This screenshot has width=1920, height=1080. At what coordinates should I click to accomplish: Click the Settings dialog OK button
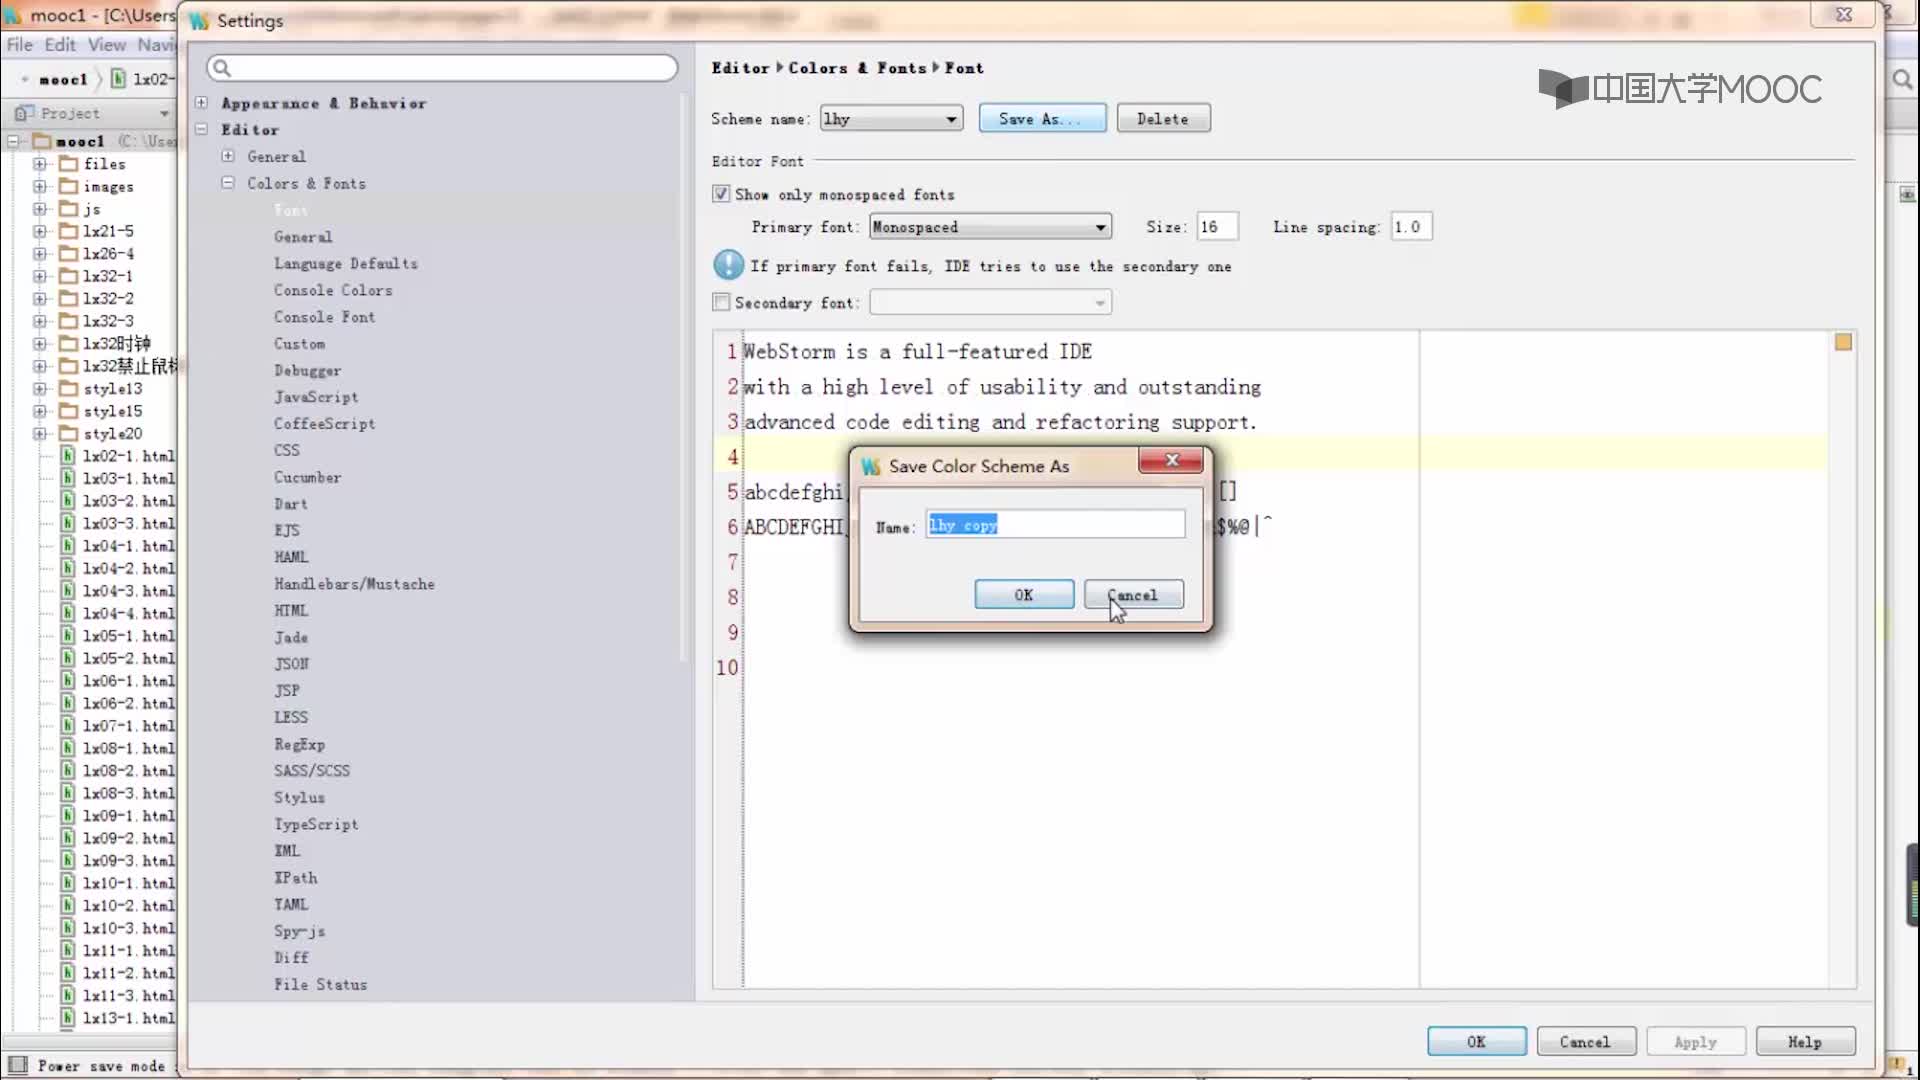point(1476,1042)
